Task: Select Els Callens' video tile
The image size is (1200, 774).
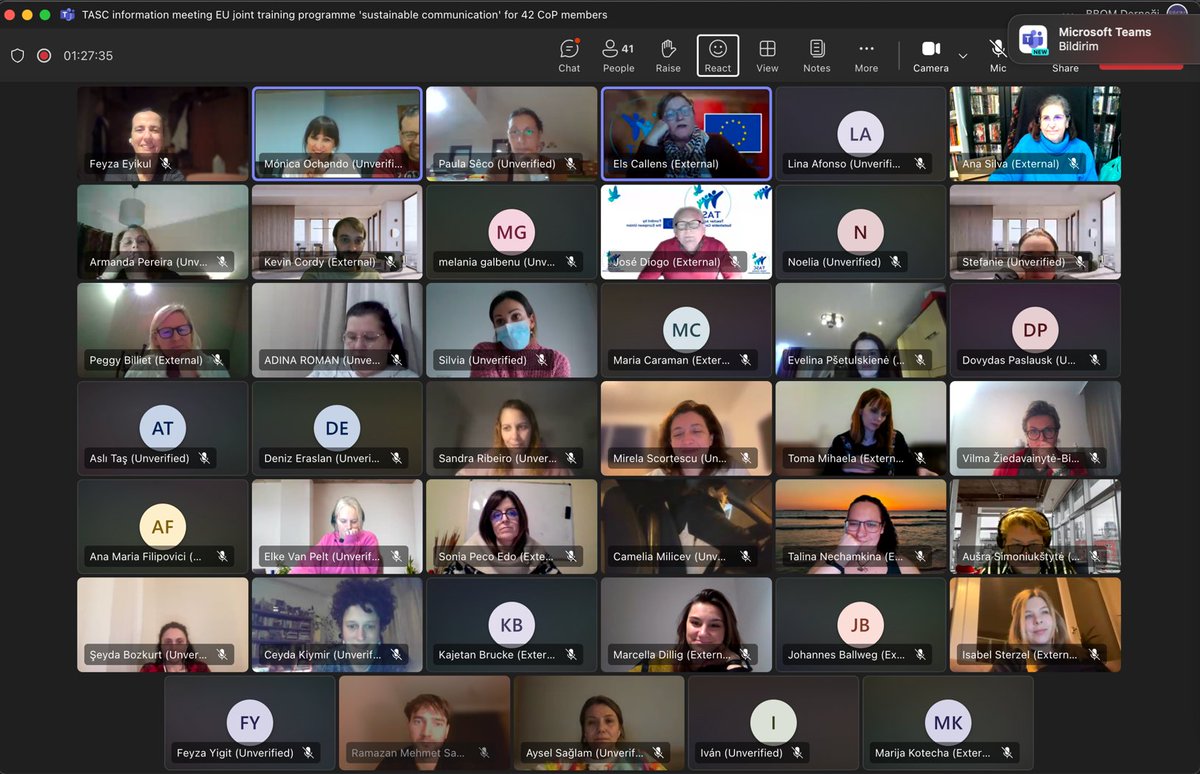Action: point(686,133)
